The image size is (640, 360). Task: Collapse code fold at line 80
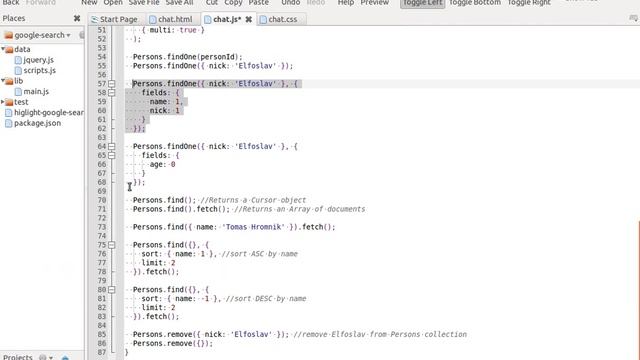click(x=112, y=289)
